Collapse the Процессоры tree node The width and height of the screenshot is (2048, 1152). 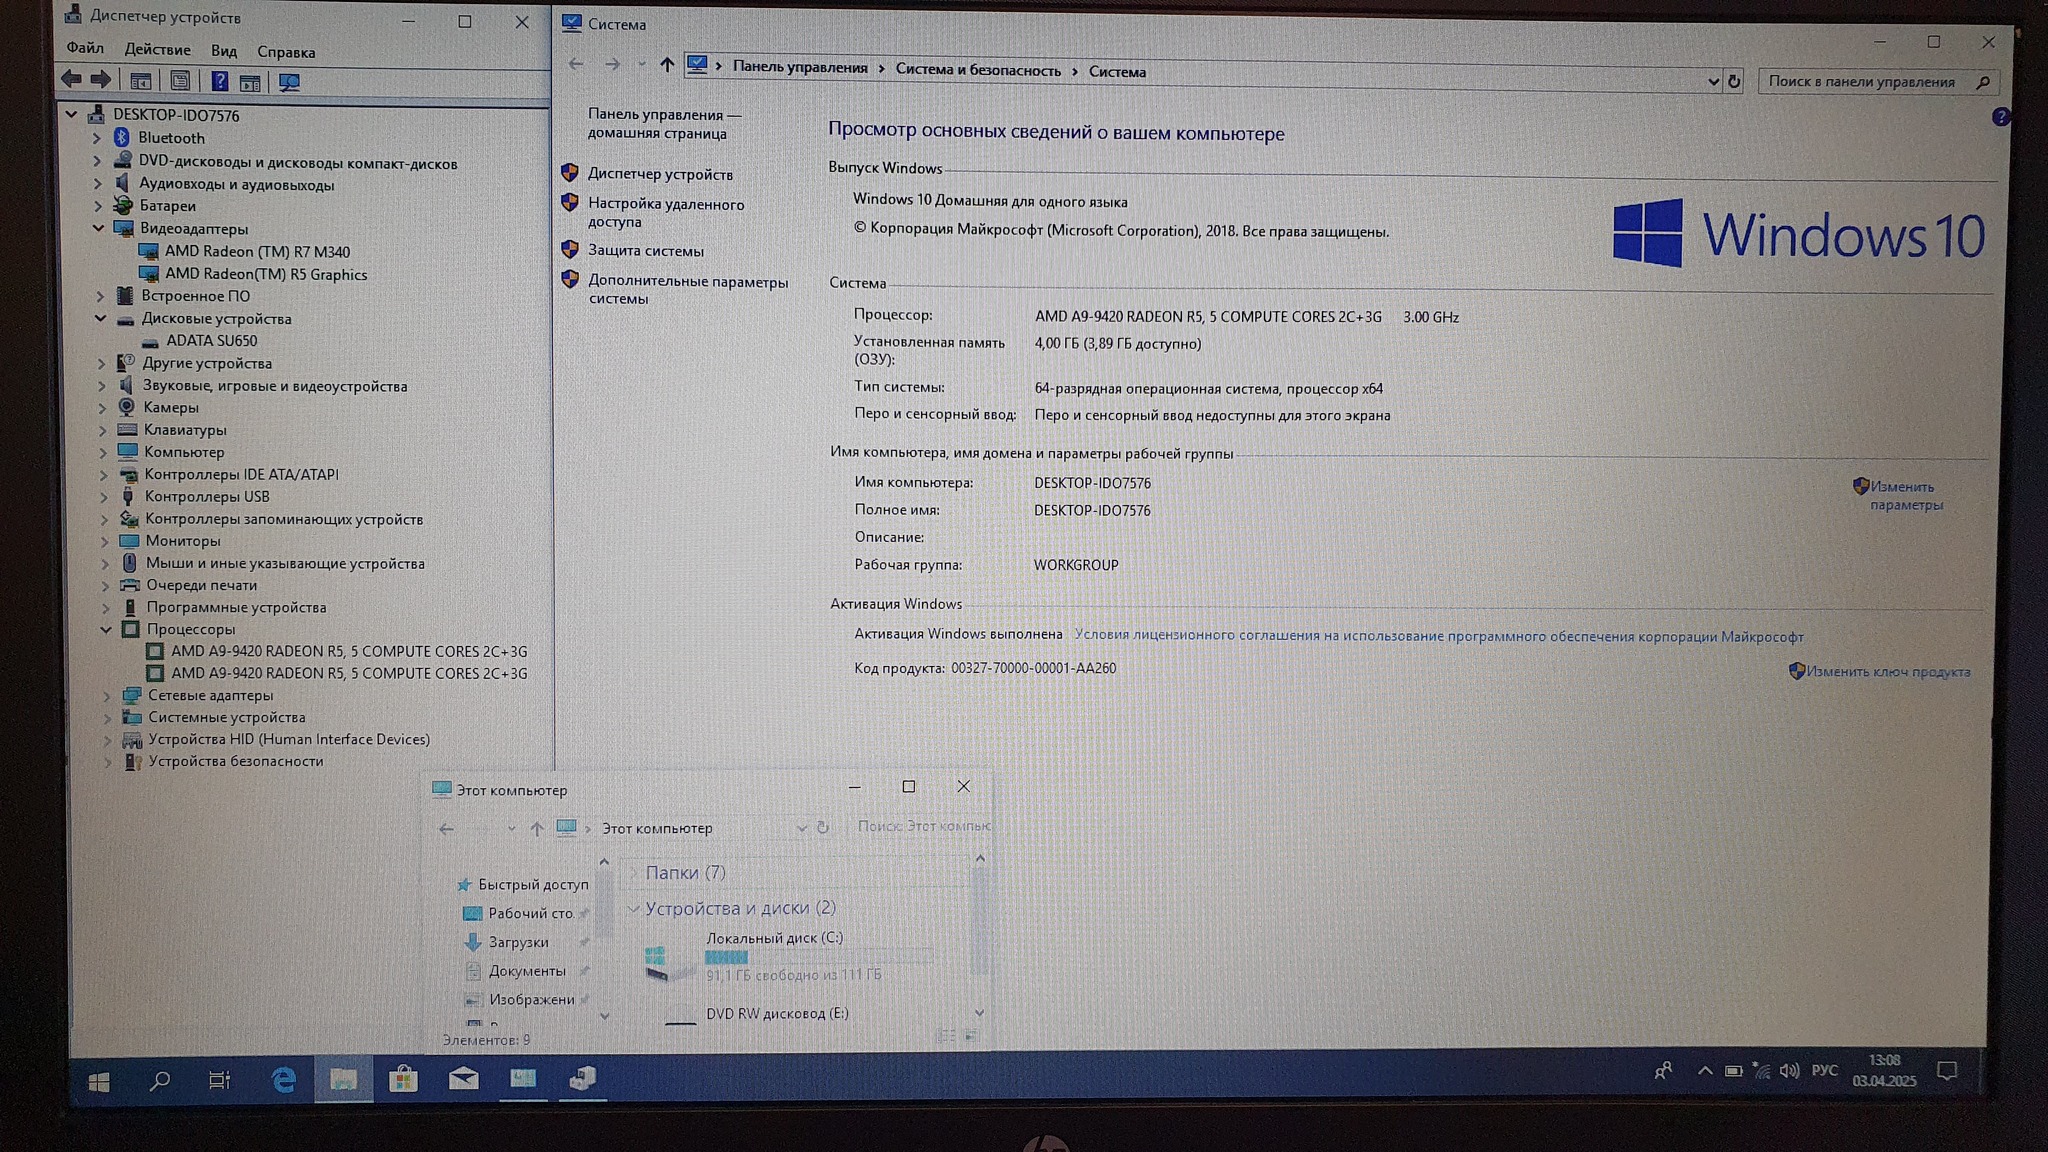click(106, 629)
